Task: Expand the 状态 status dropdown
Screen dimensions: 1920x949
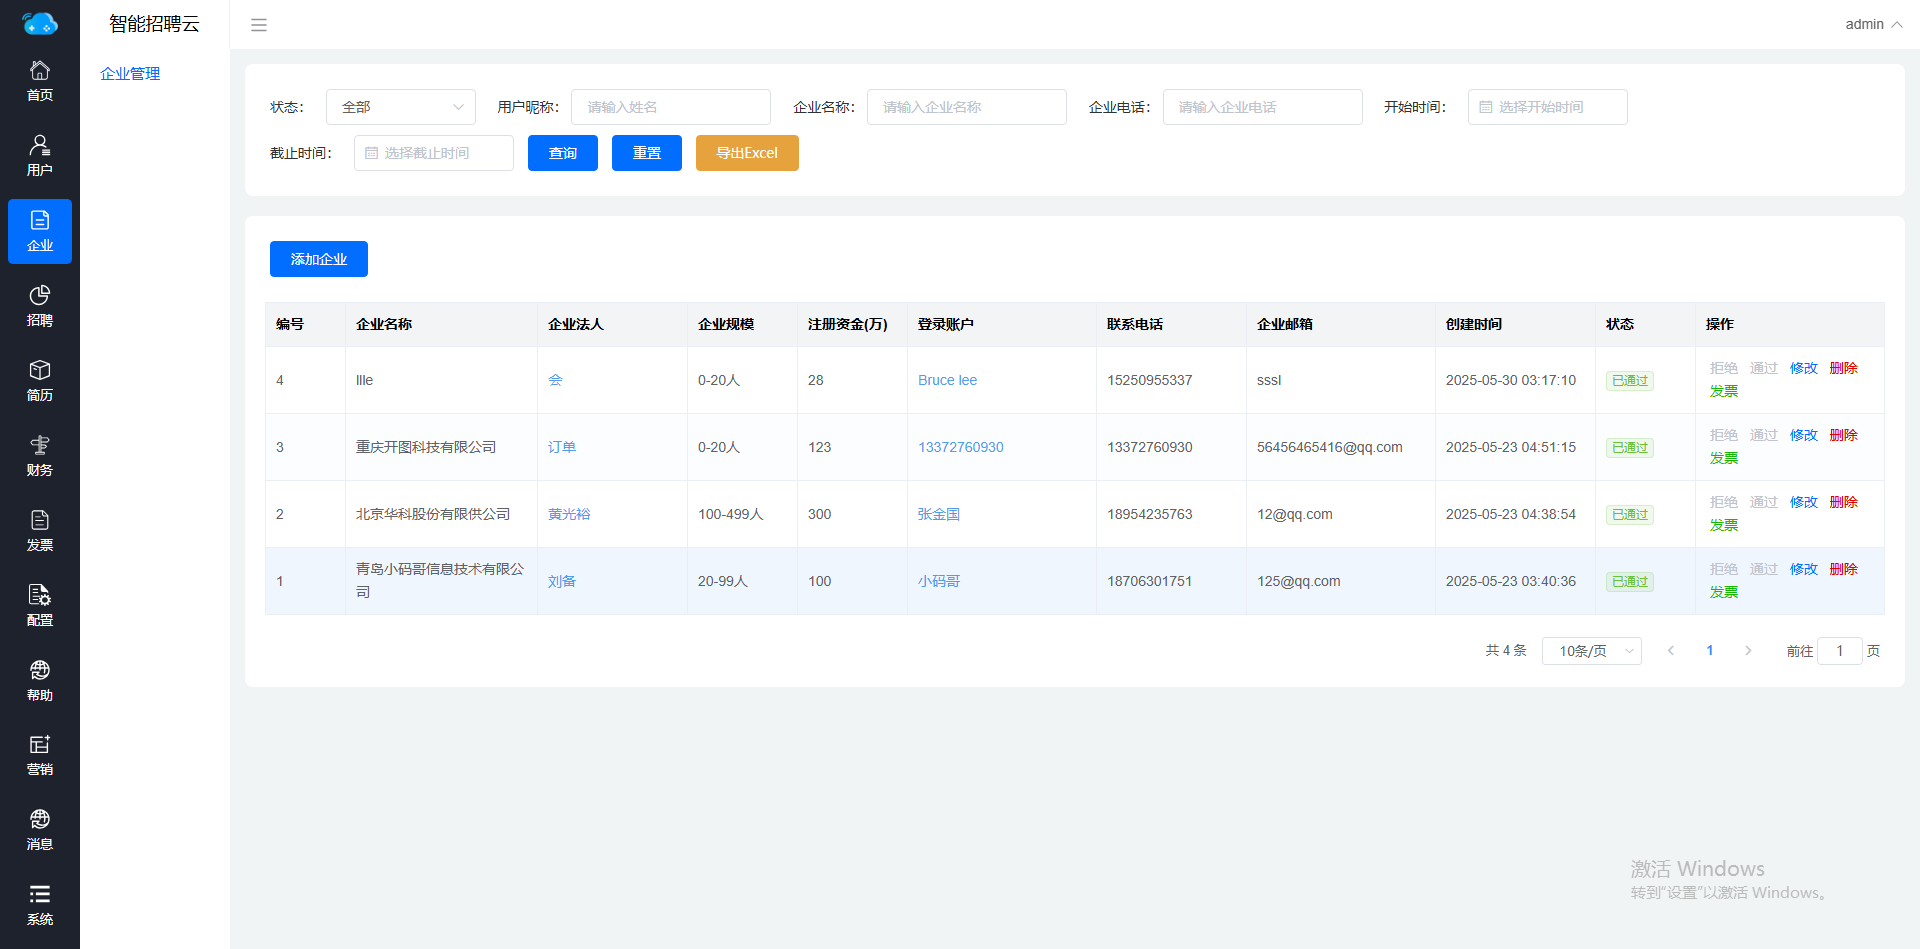Action: tap(401, 107)
